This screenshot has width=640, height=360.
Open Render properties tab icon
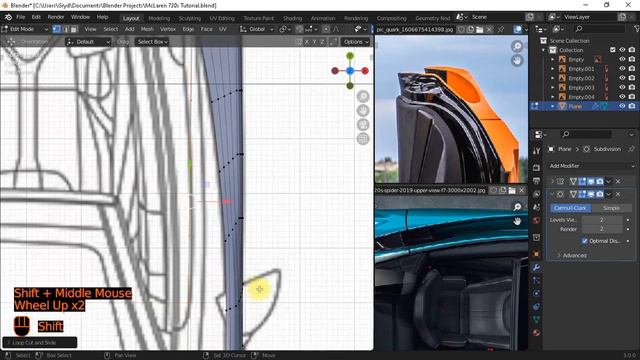[536, 167]
